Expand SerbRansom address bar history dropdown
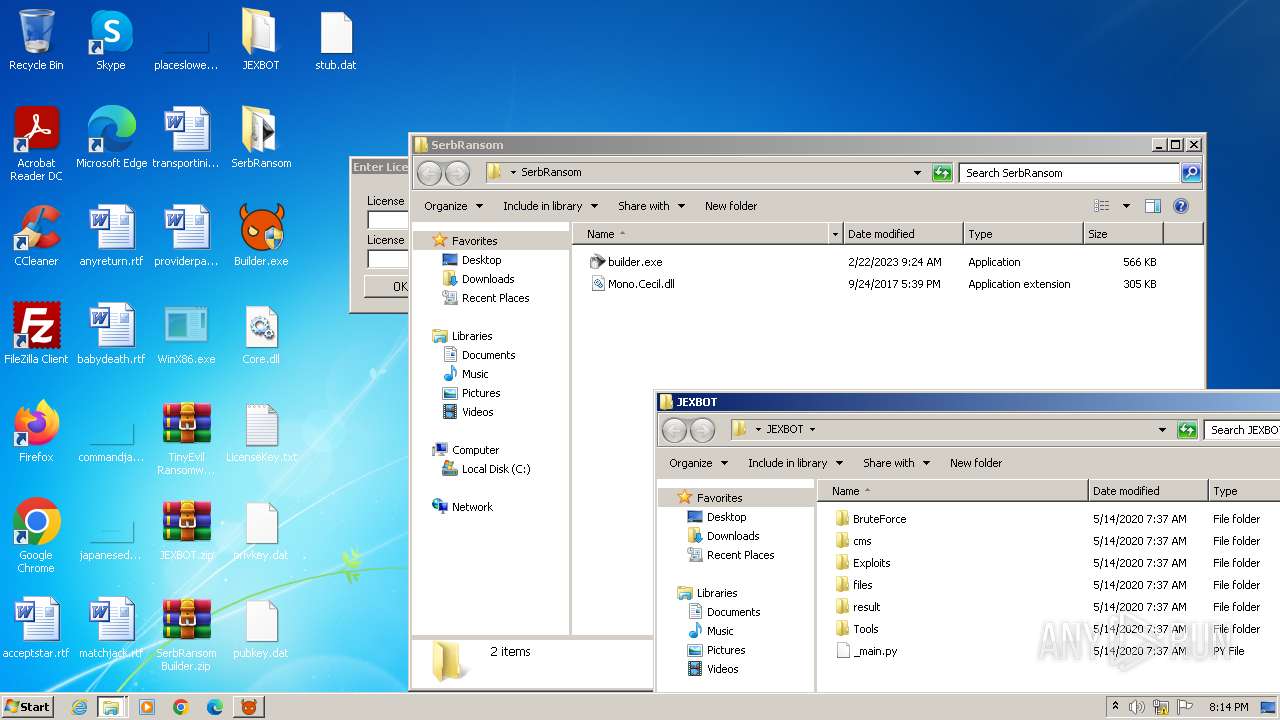Image resolution: width=1280 pixels, height=720 pixels. pos(917,172)
